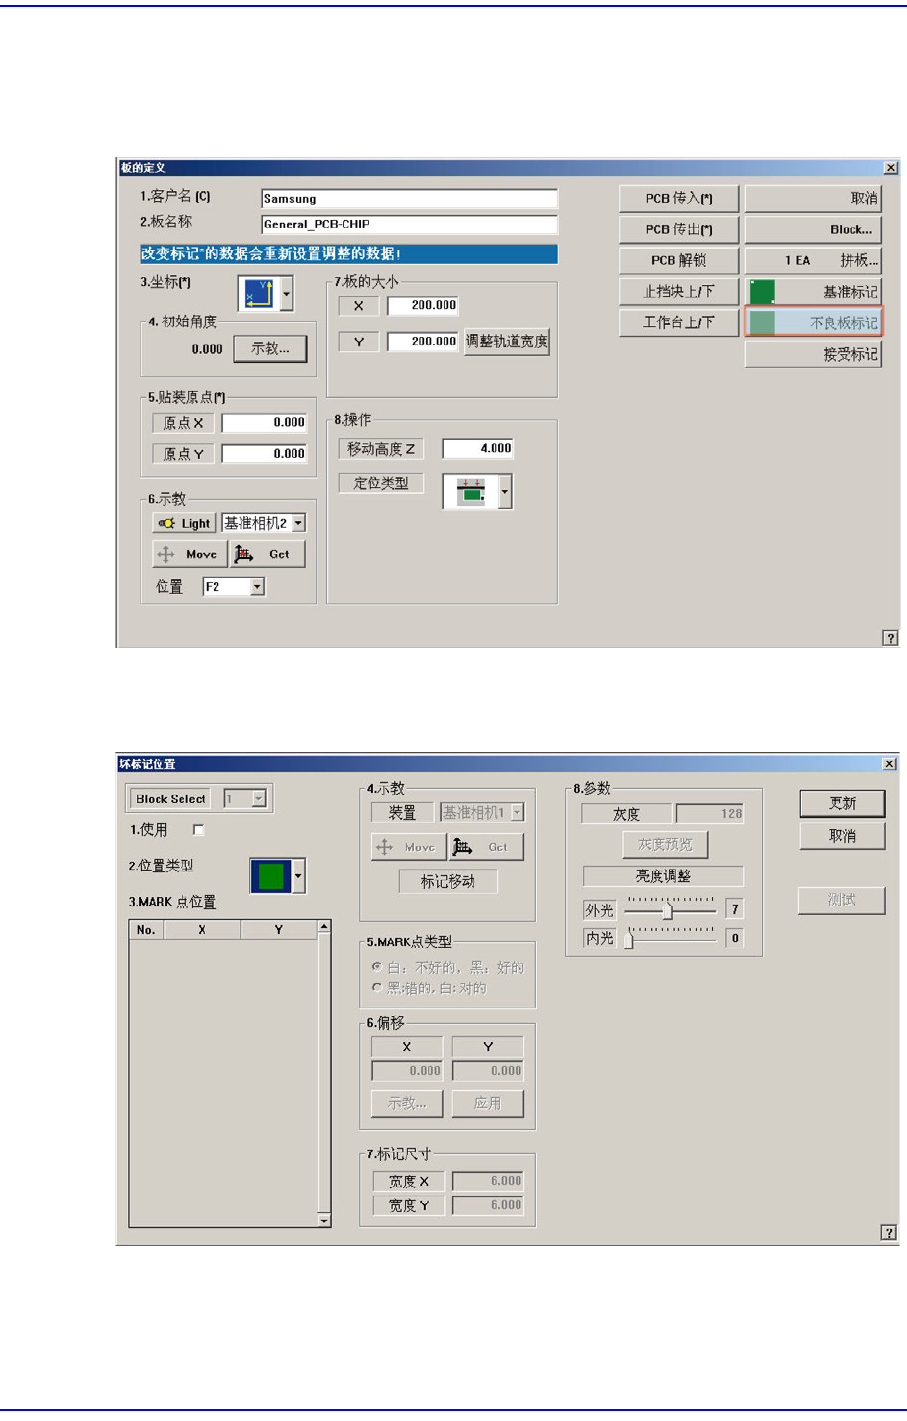907x1421 pixels.
Task: Expand the 定位类型 dropdown arrow
Action: coord(505,492)
